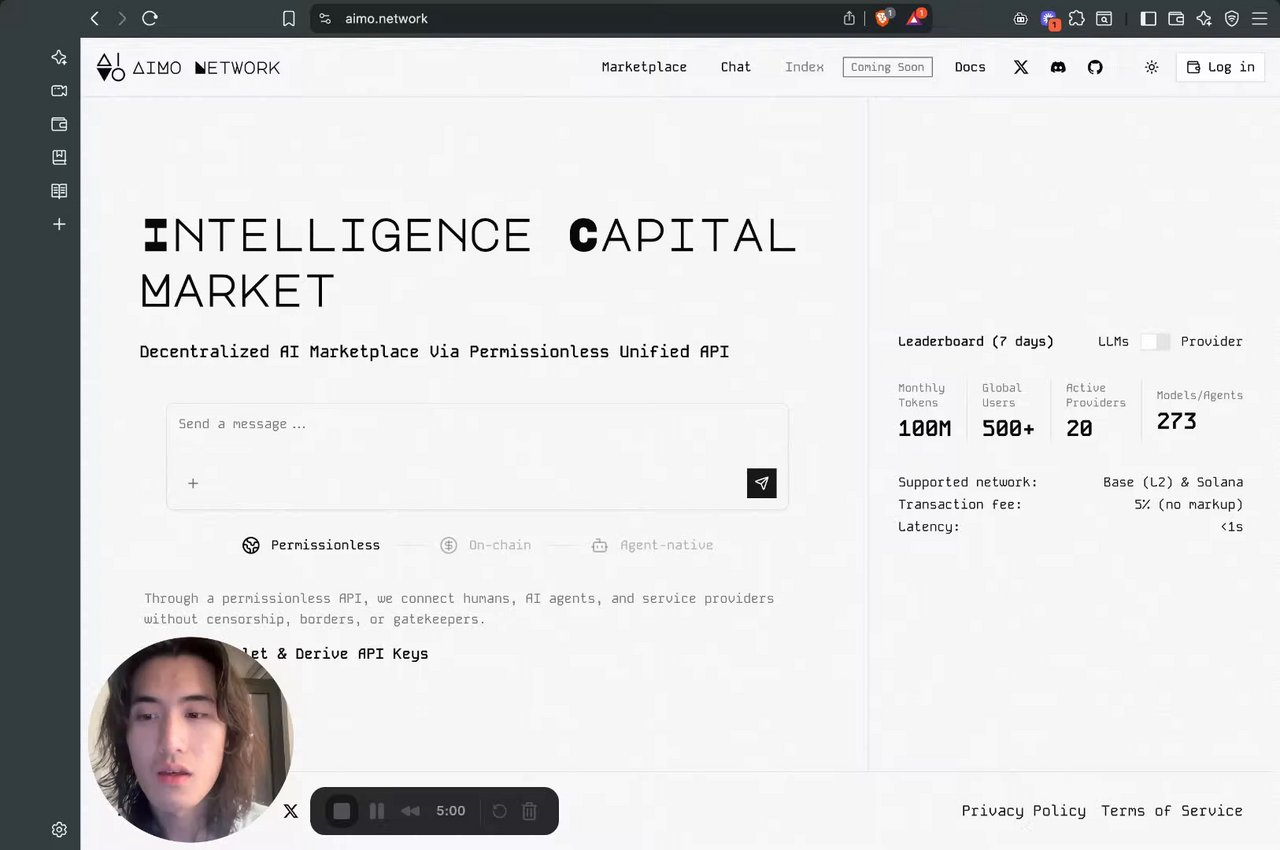Open Leo AI sparkle icon in the toolbar
The image size is (1280, 850).
pyautogui.click(x=1204, y=18)
